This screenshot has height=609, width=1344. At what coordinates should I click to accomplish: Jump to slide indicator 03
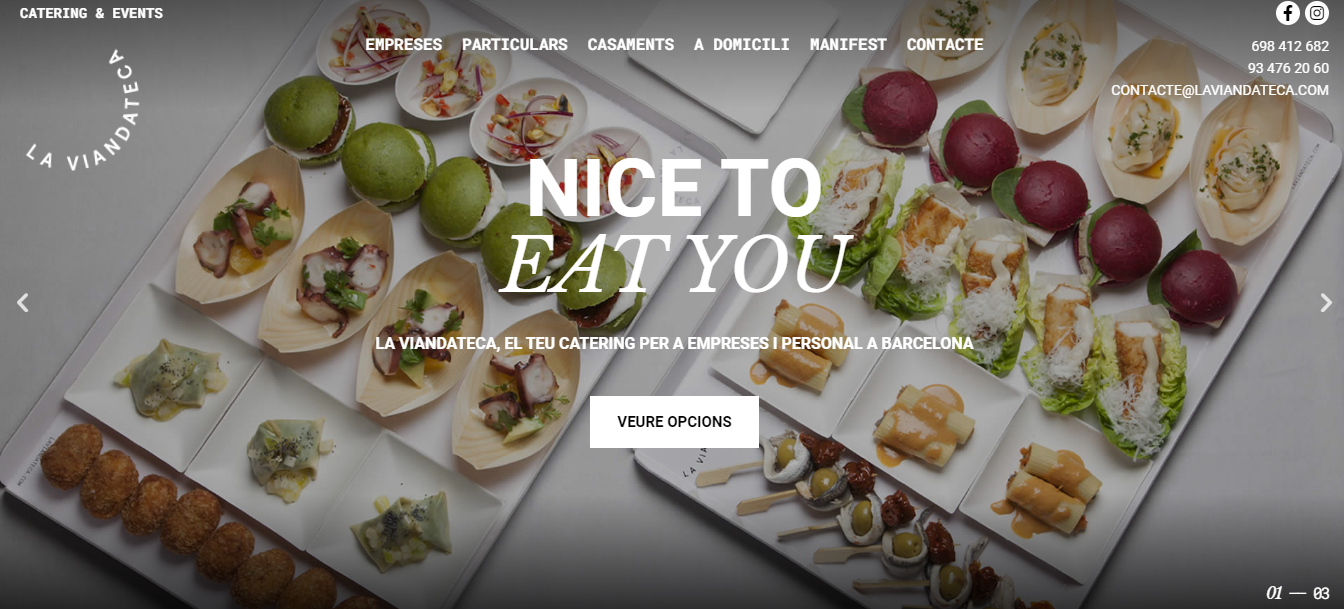click(1321, 593)
